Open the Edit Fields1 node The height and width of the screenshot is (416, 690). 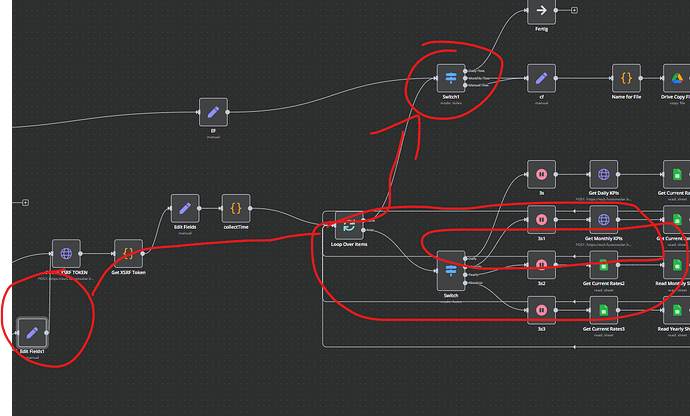[32, 333]
